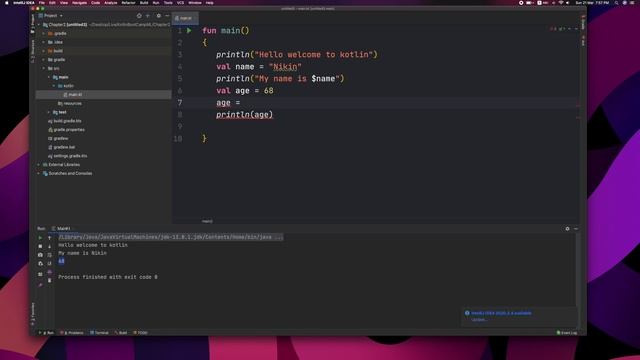Open the View menu
The image size is (640, 360).
[x=64, y=3]
